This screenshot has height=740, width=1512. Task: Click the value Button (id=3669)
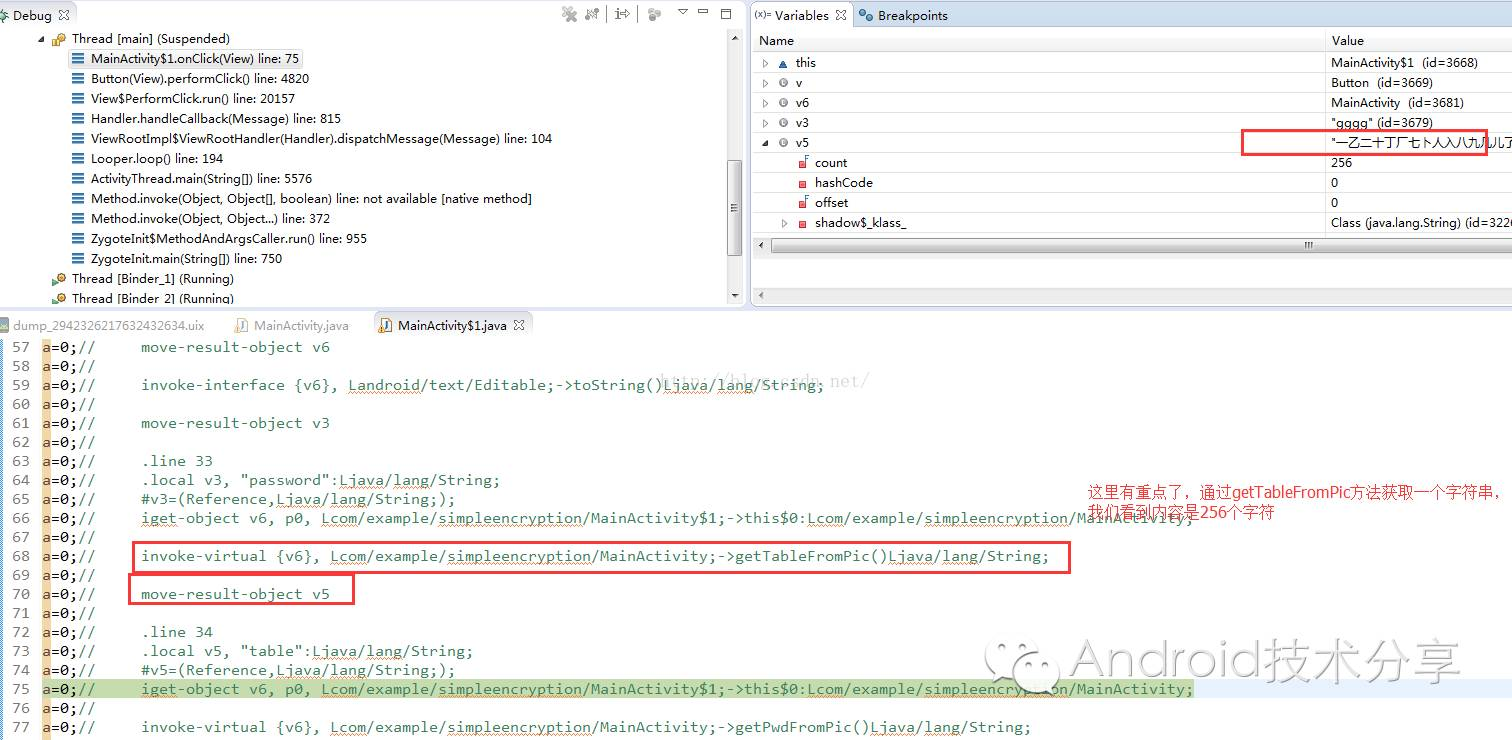tap(1381, 83)
